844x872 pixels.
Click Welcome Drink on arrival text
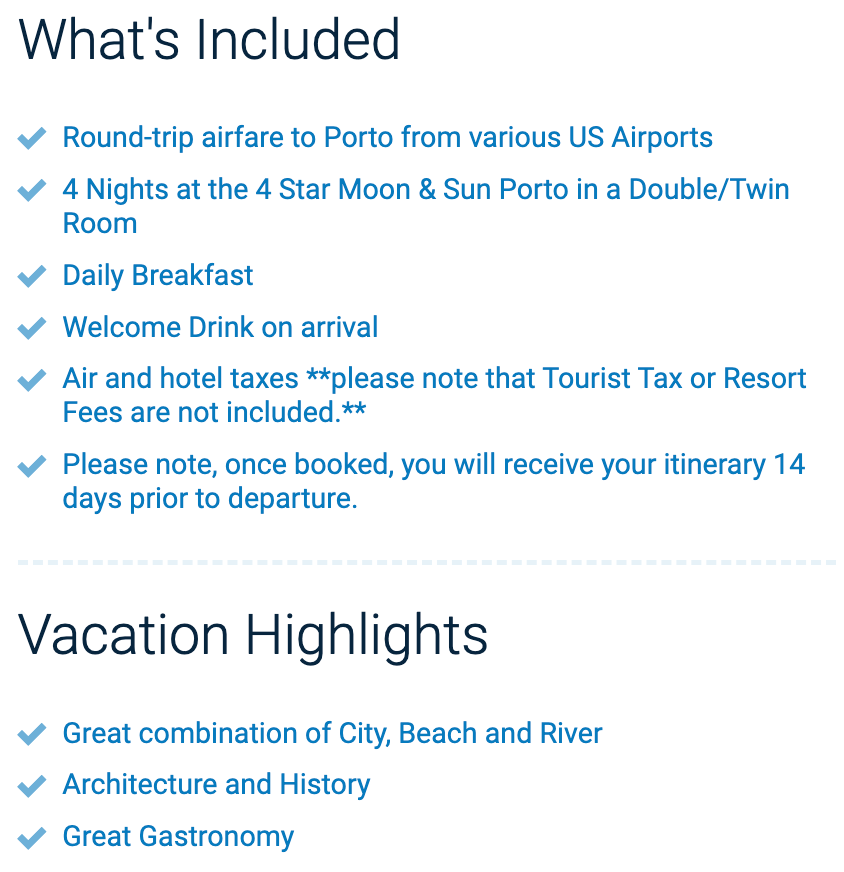point(220,327)
